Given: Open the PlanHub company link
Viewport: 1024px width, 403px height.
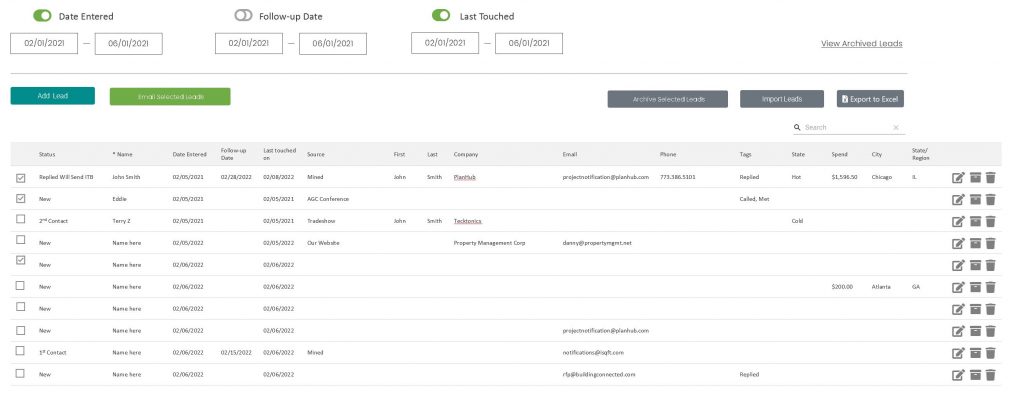Looking at the screenshot, I should pyautogui.click(x=464, y=177).
